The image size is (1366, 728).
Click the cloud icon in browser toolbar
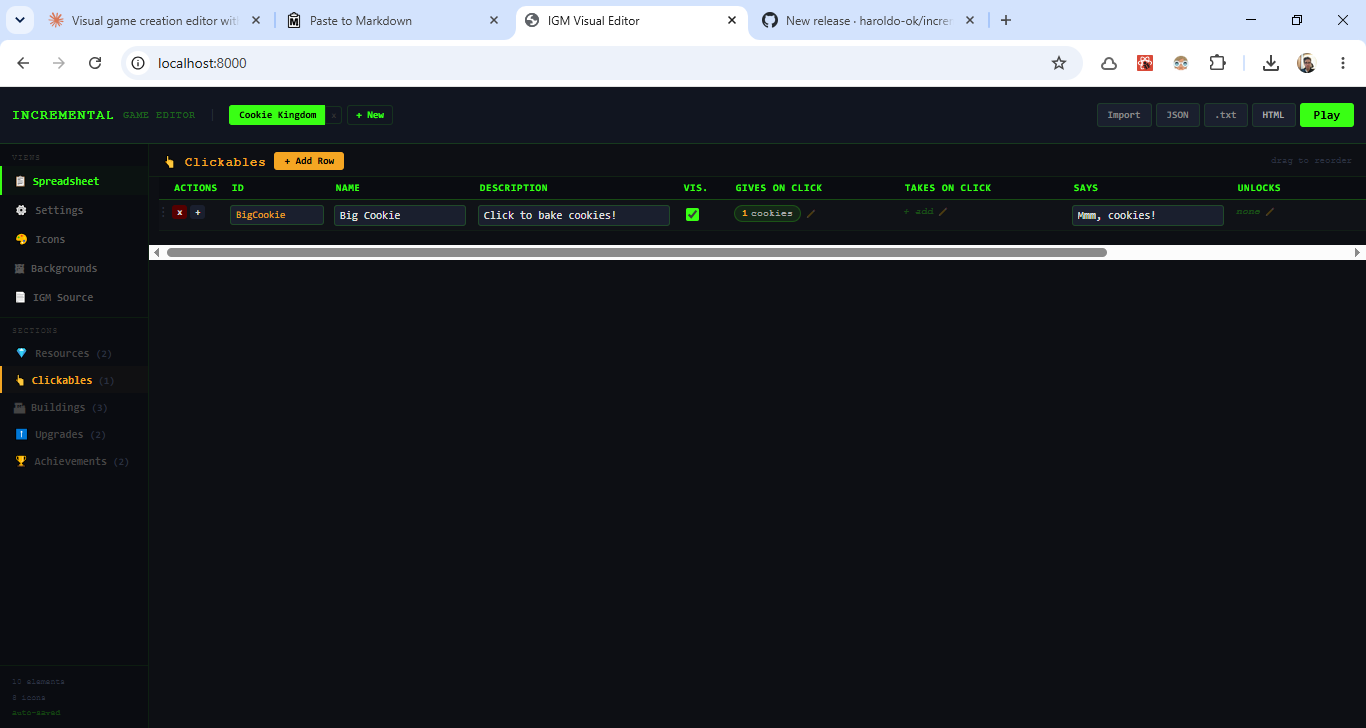click(x=1109, y=63)
